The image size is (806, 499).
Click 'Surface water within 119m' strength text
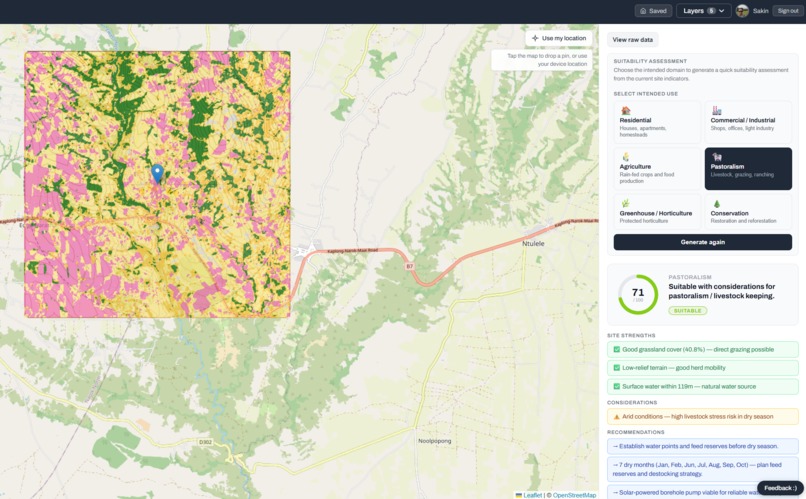[x=689, y=386]
